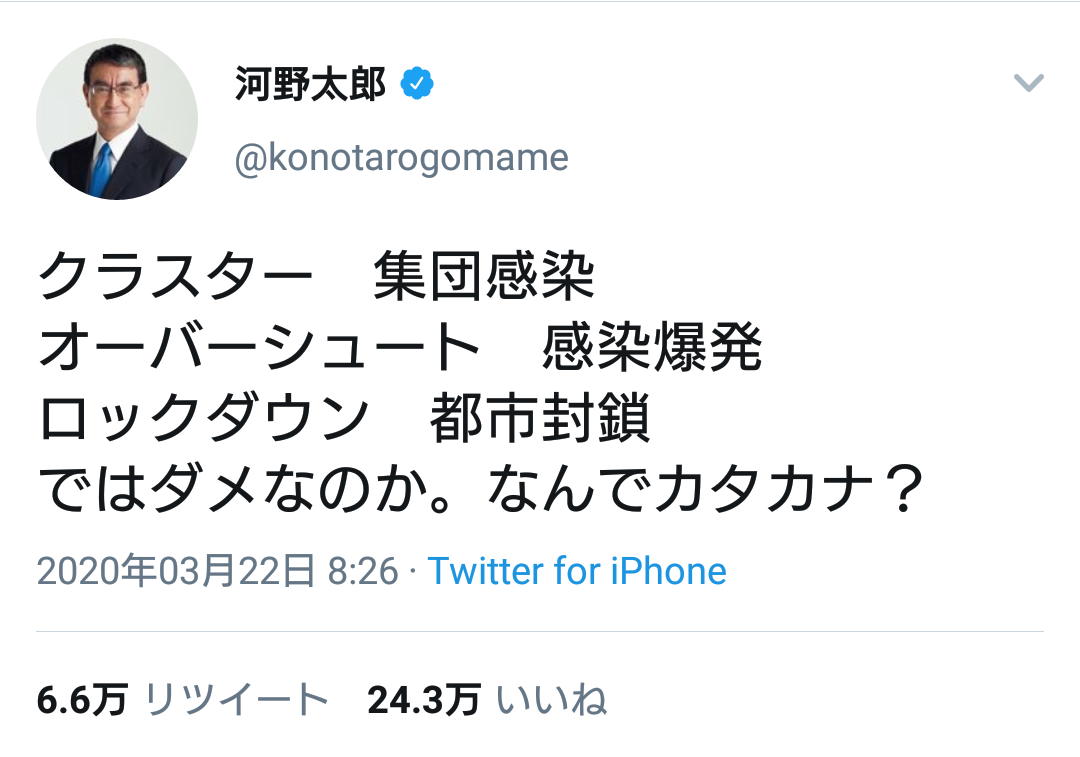Click the 2020年03月22日 8:26 timestamp
The image size is (1080, 757).
pos(217,571)
